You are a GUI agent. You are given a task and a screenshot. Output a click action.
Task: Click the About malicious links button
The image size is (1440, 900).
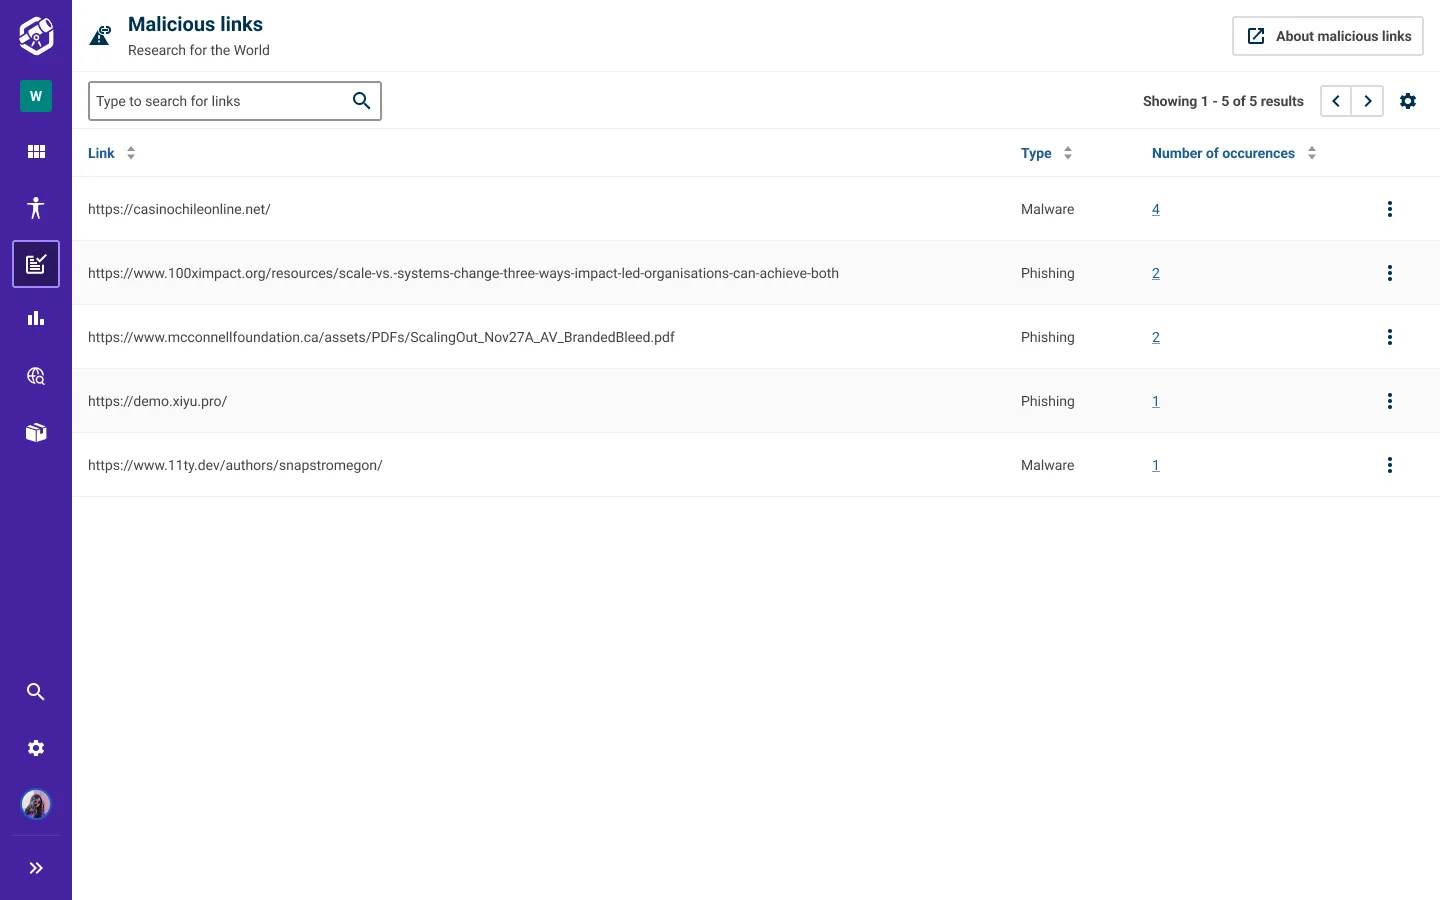pos(1327,36)
